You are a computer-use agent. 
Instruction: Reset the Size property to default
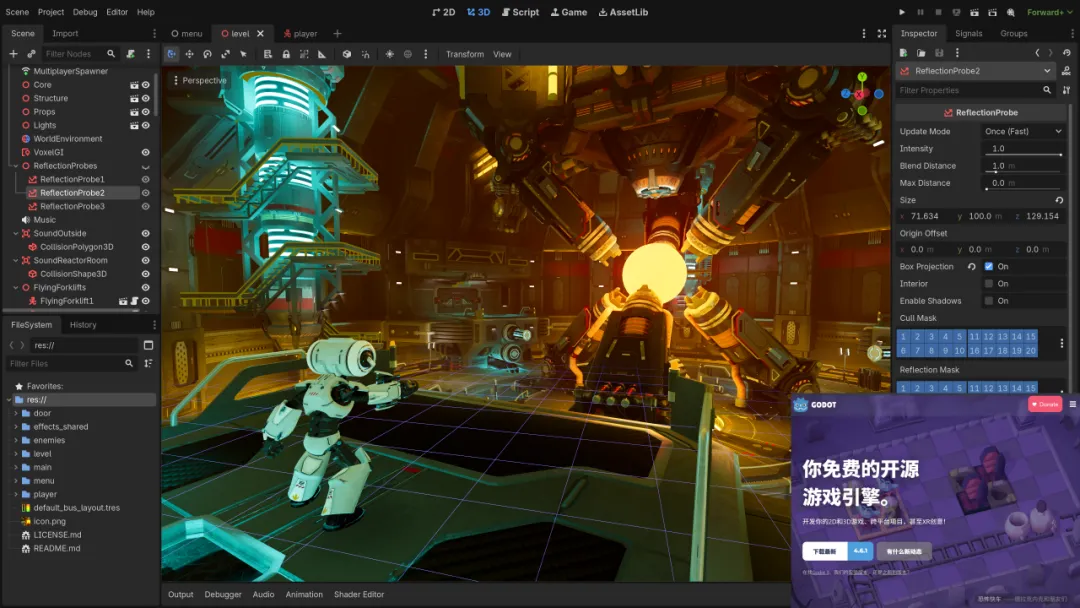point(1059,200)
